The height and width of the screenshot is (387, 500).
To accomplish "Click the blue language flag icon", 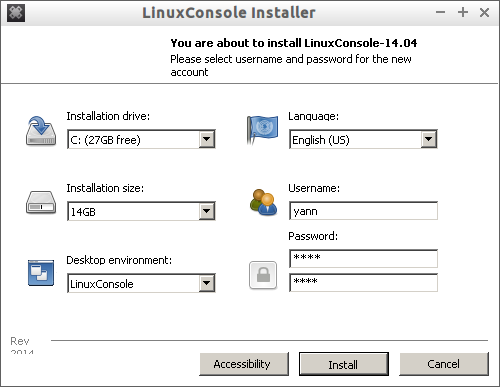I will 262,130.
